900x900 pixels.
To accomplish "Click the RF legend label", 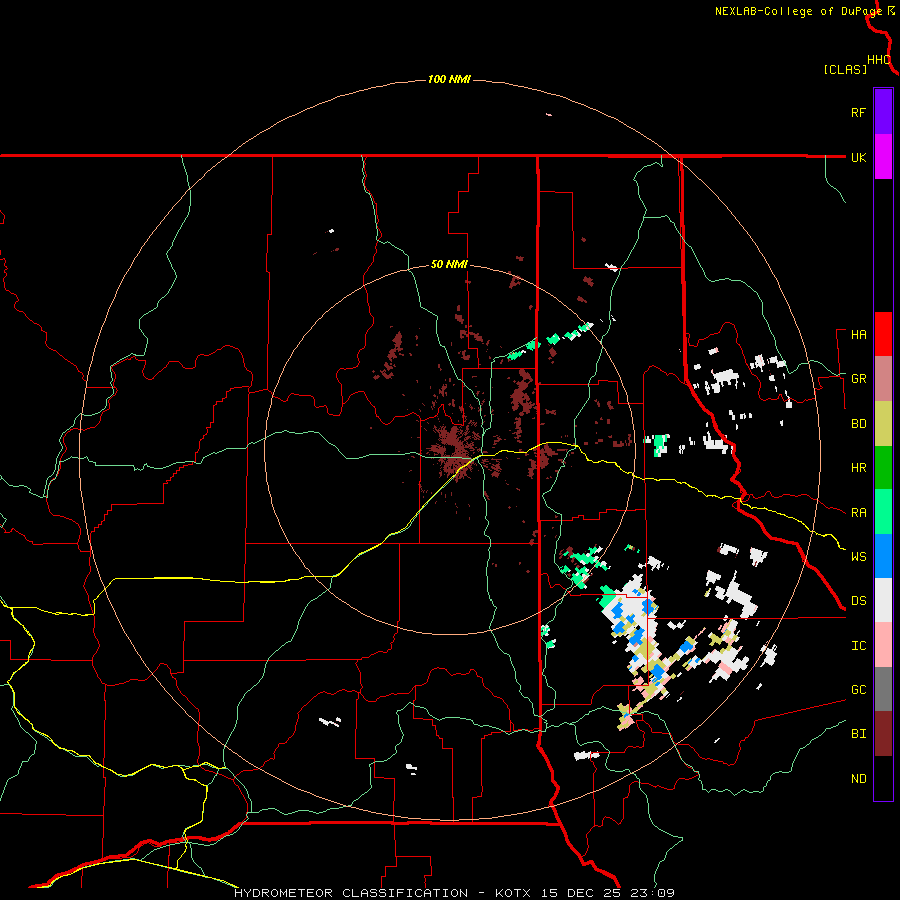I will coord(858,112).
